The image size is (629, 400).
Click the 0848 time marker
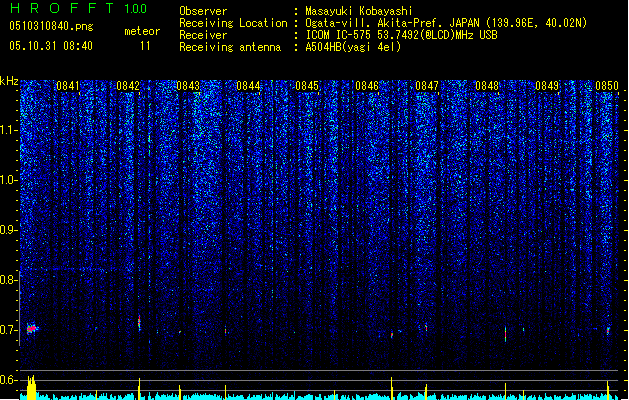pos(487,86)
